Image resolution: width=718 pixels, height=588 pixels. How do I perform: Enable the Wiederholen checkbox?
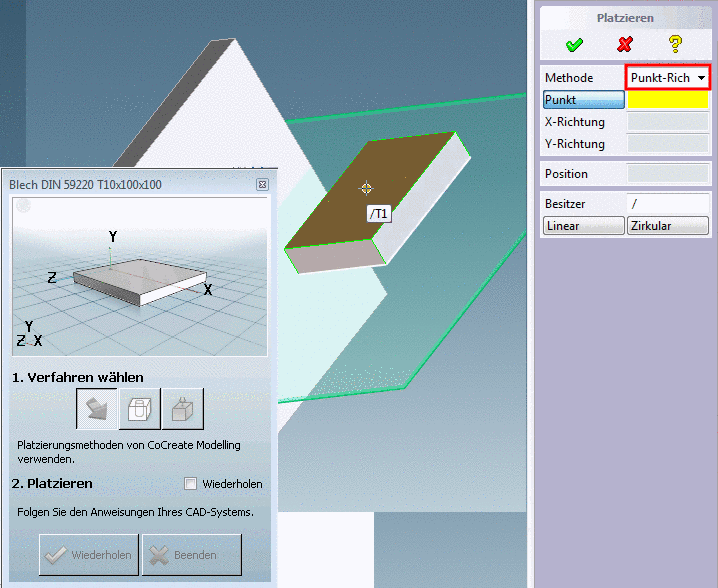(190, 484)
